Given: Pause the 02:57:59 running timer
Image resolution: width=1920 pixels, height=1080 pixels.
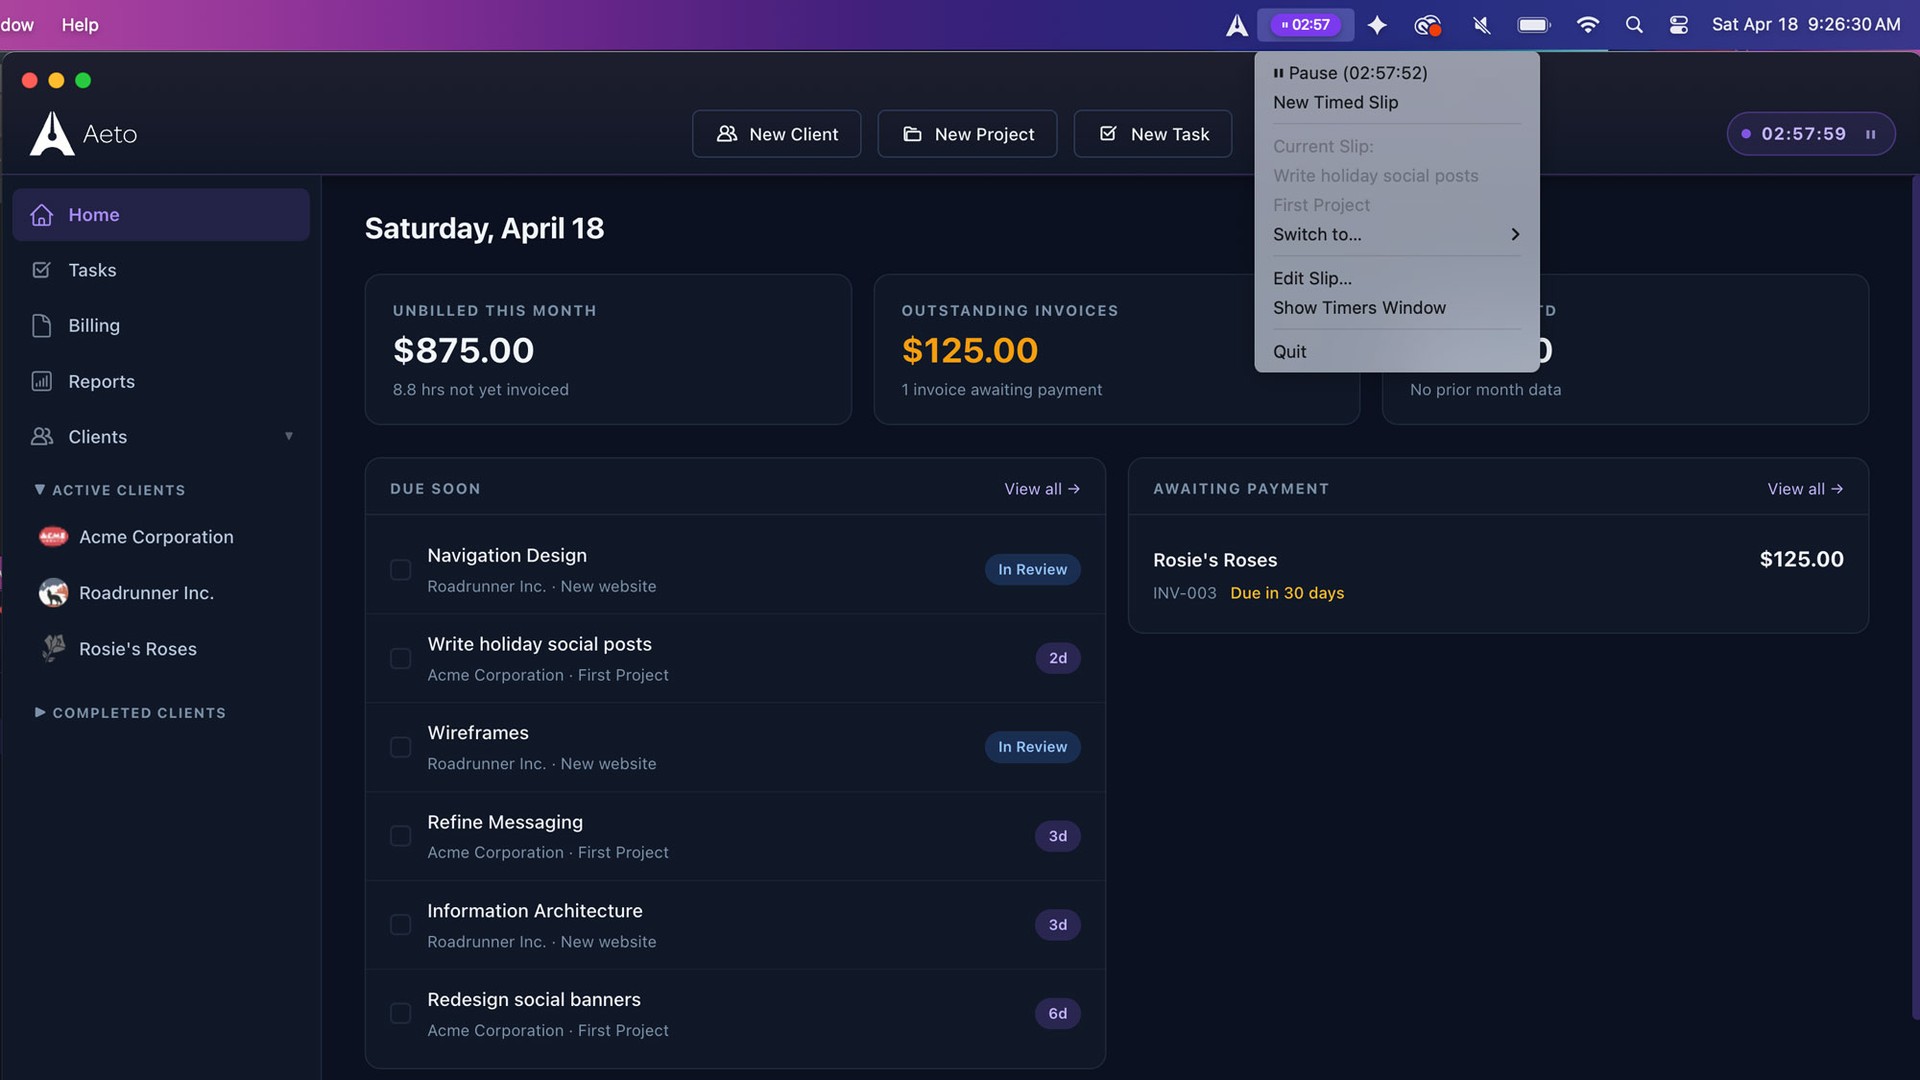Looking at the screenshot, I should click(x=1870, y=134).
